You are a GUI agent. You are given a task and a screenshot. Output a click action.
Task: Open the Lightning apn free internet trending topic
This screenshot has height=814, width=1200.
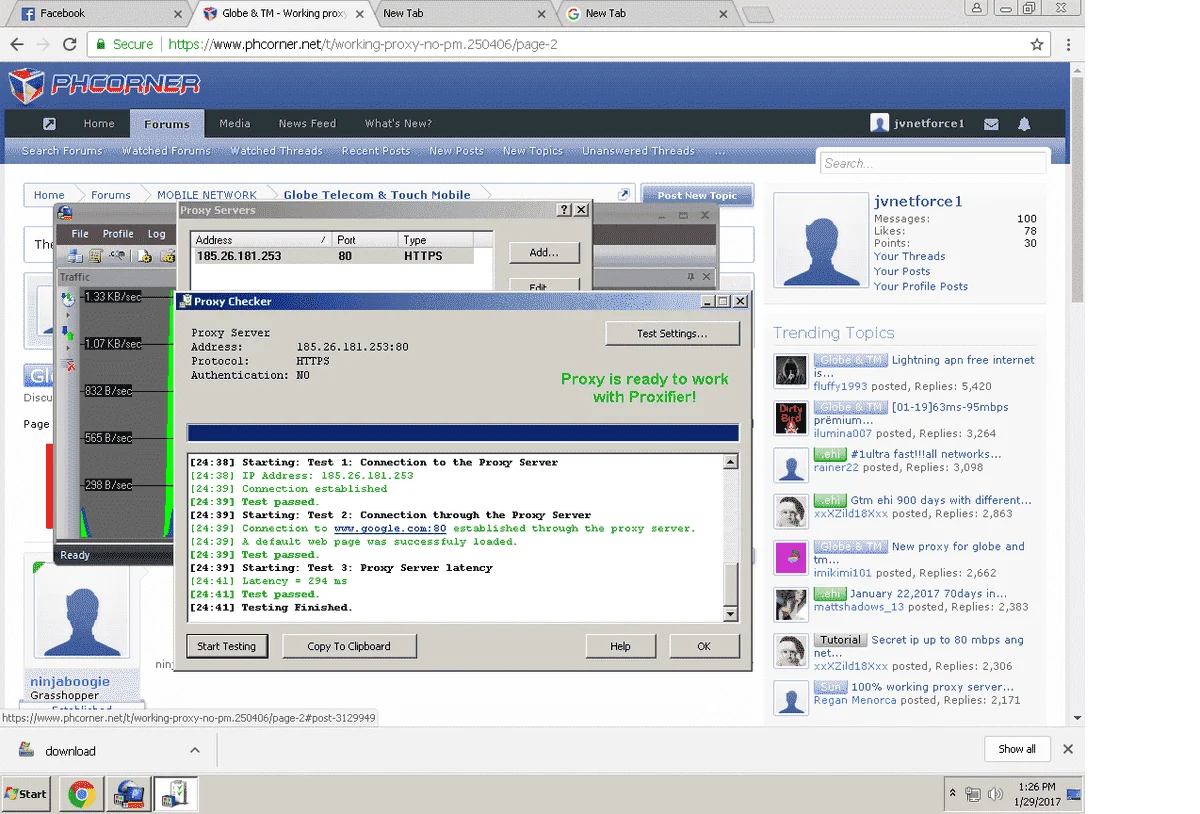click(924, 366)
